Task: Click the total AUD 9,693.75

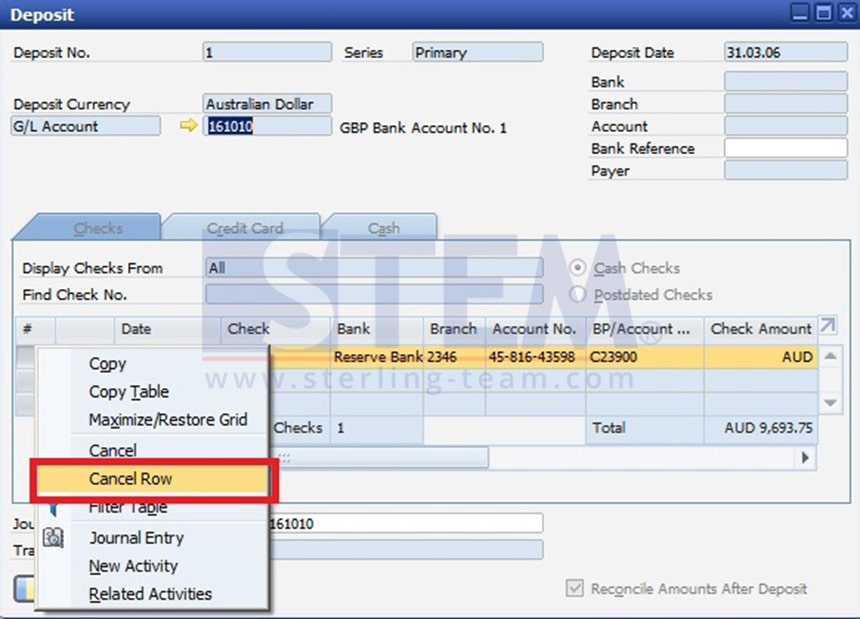Action: 761,428
